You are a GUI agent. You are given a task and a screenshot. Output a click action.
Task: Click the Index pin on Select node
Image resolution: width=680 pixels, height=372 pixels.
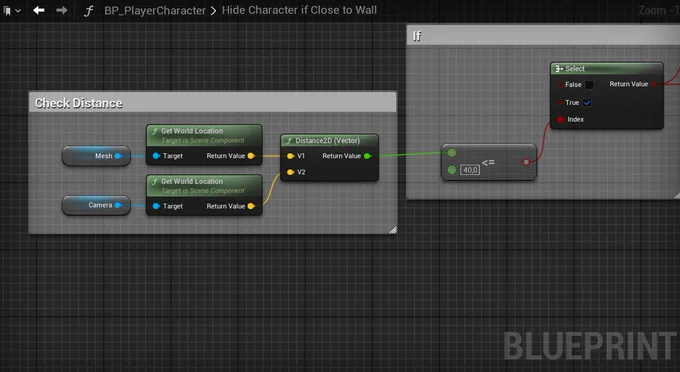[x=561, y=119]
